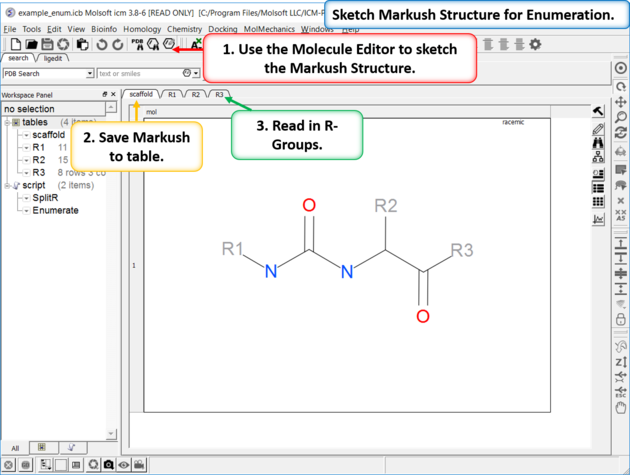Click the settings gear icon in top toolbar
This screenshot has width=630, height=475.
click(535, 45)
